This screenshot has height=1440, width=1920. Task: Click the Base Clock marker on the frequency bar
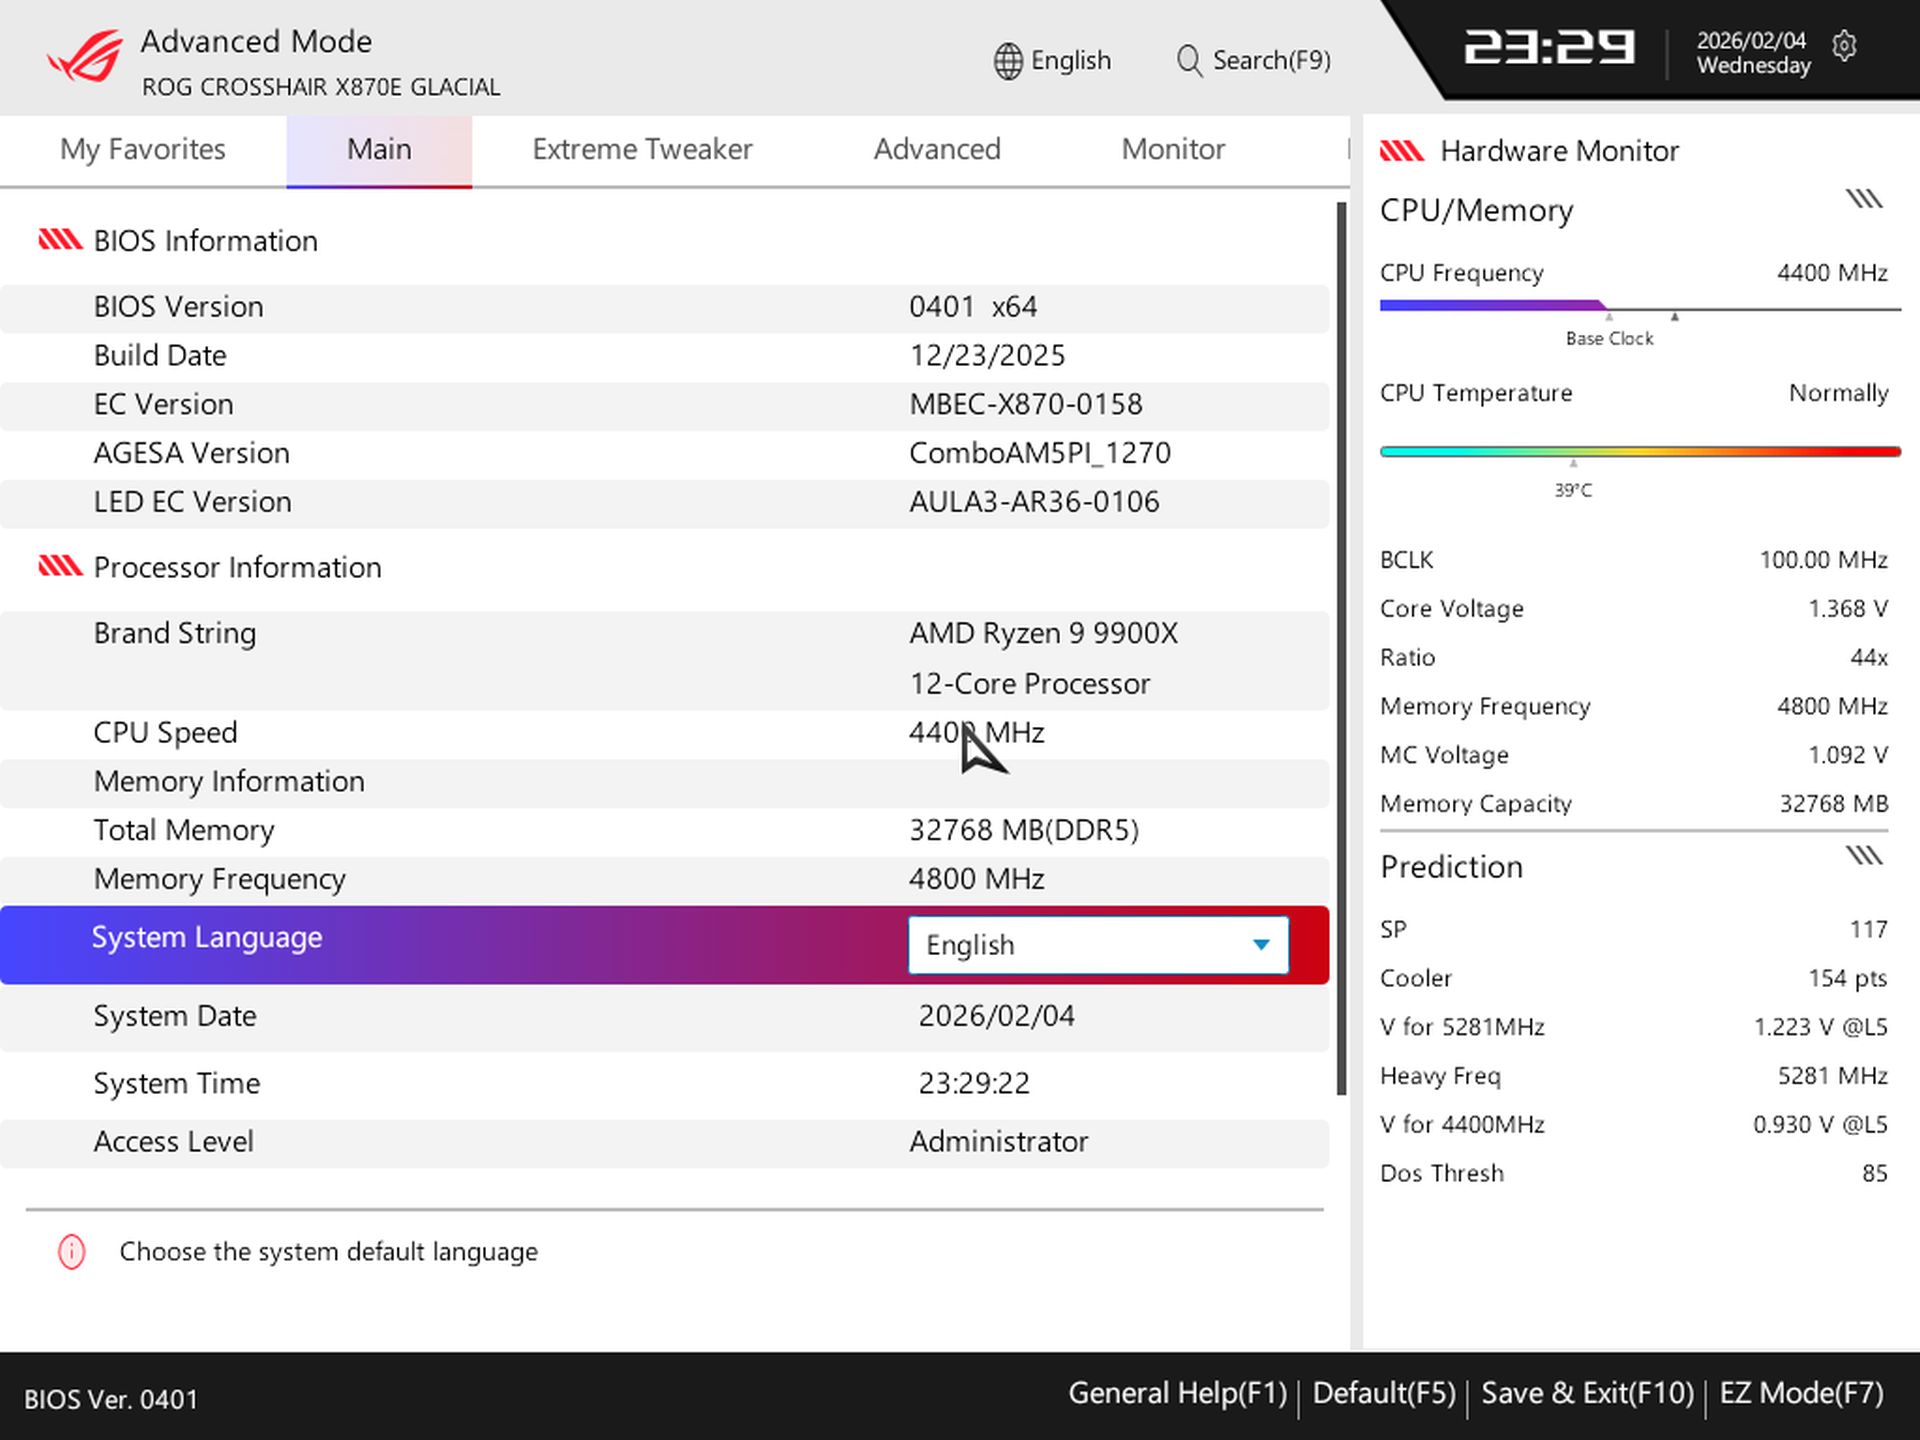pyautogui.click(x=1608, y=318)
